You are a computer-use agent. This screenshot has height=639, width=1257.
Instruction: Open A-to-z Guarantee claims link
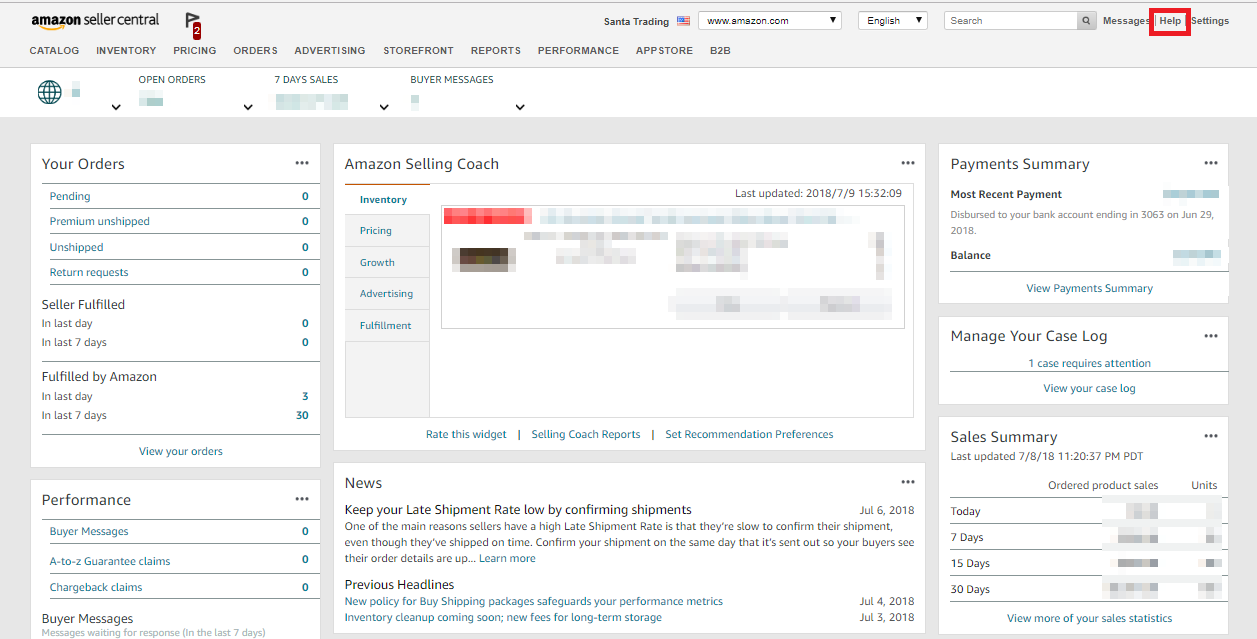click(x=110, y=562)
